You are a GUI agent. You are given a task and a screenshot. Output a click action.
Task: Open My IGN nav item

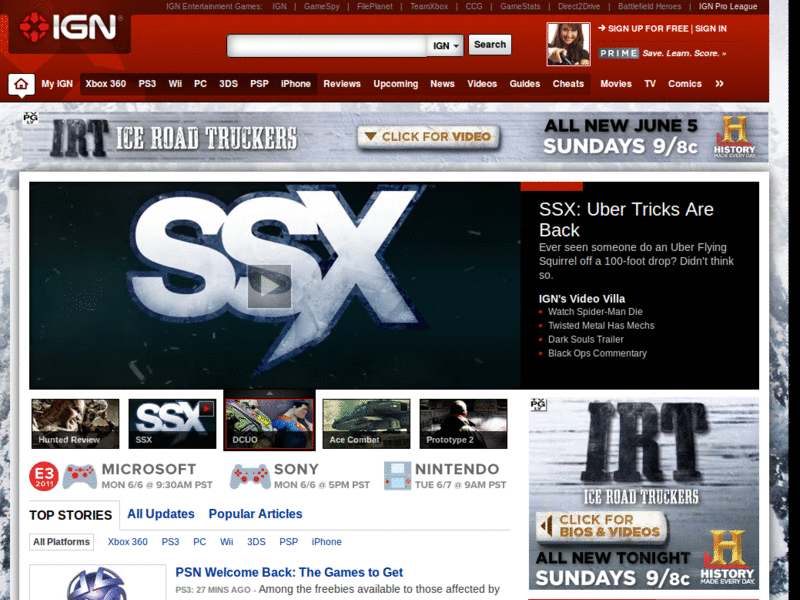(x=57, y=84)
